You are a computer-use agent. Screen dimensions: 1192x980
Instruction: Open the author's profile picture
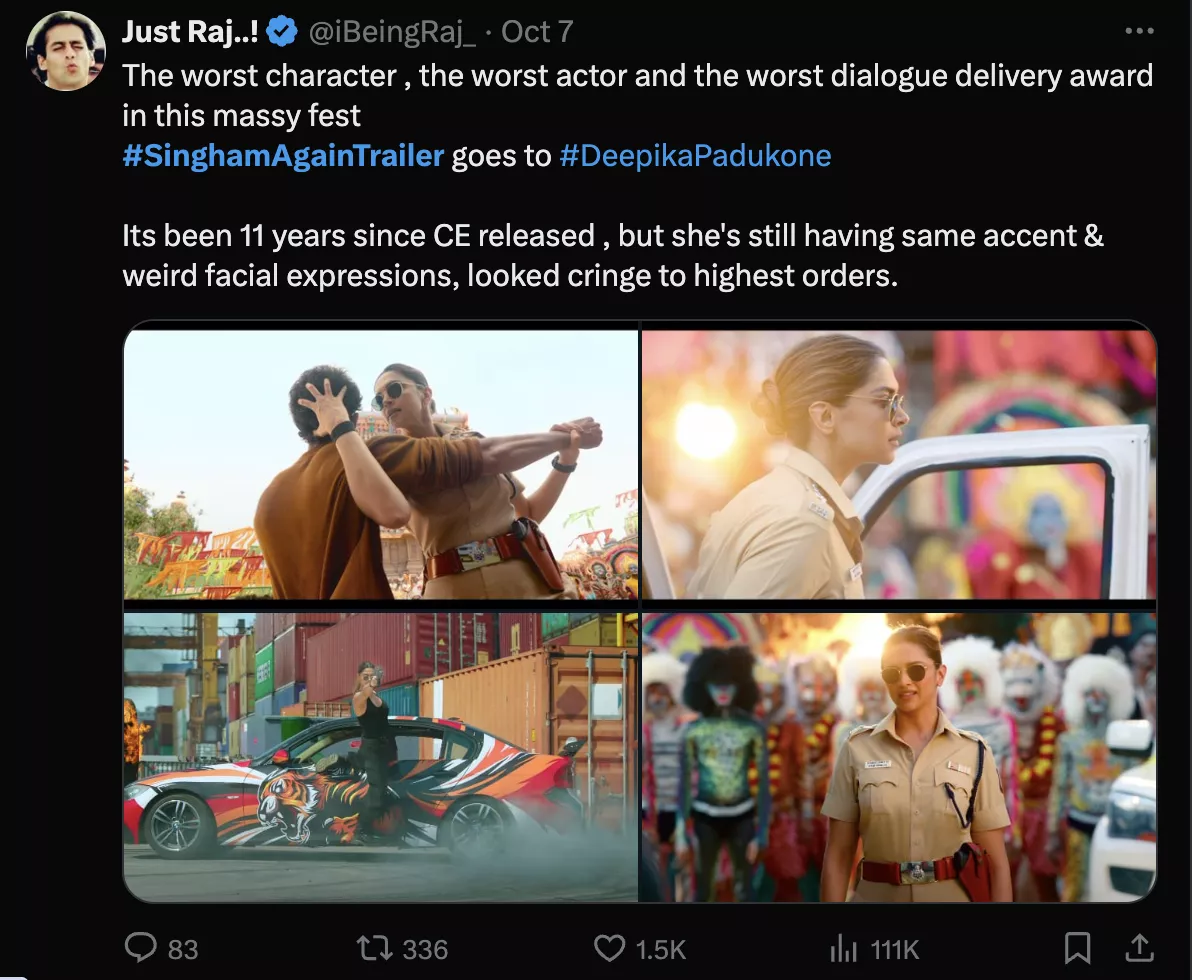66,51
